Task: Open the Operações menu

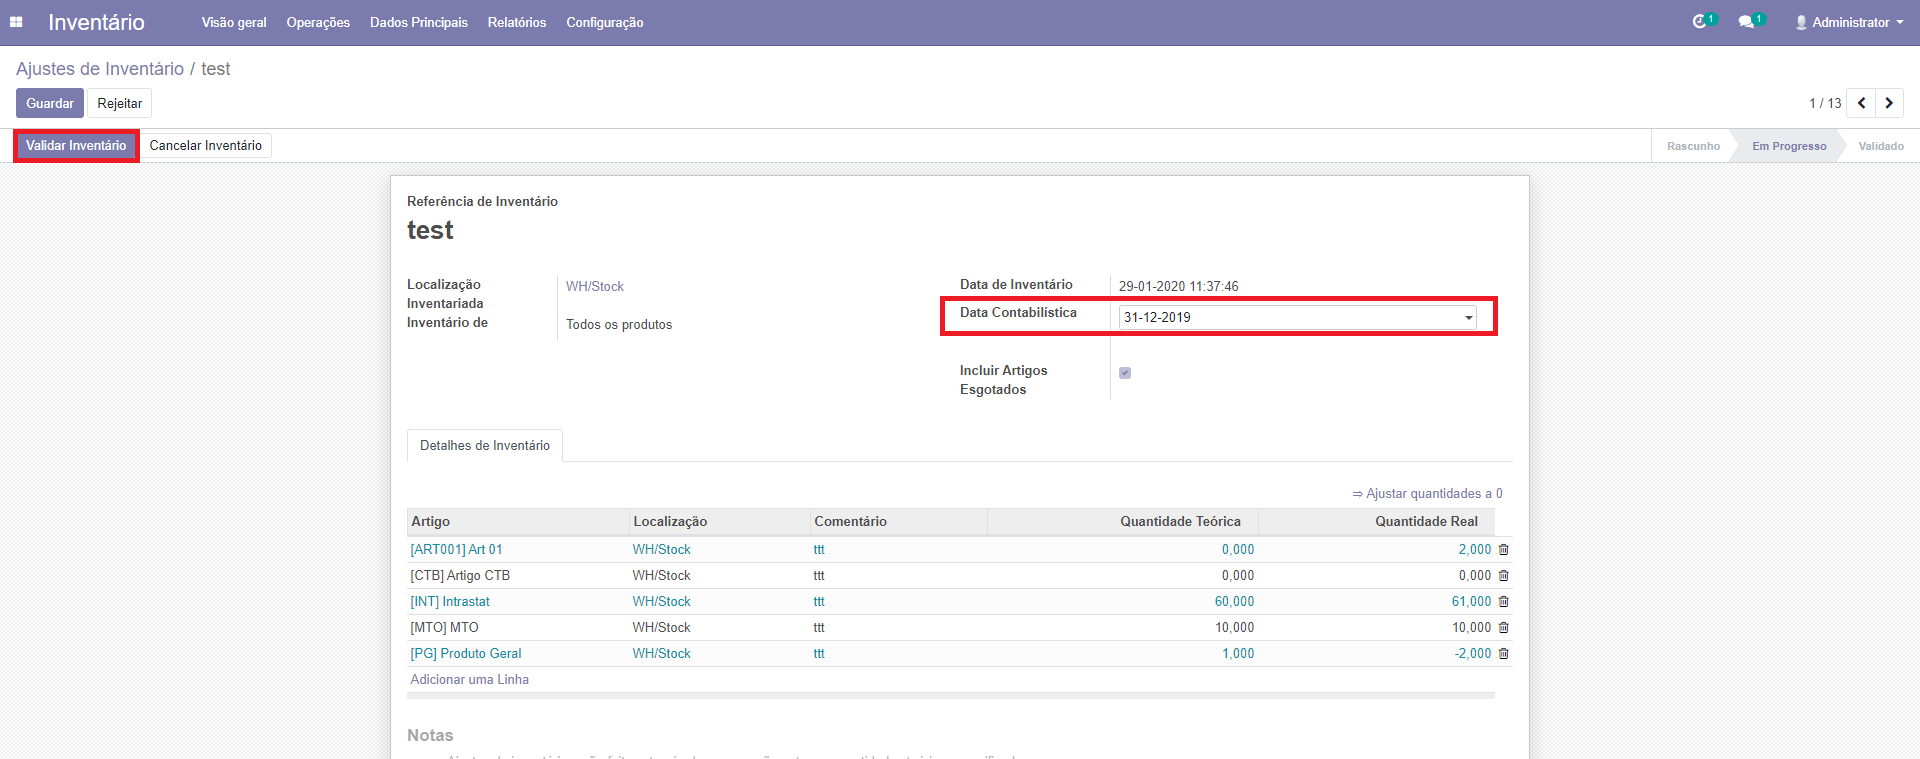Action: 318,22
